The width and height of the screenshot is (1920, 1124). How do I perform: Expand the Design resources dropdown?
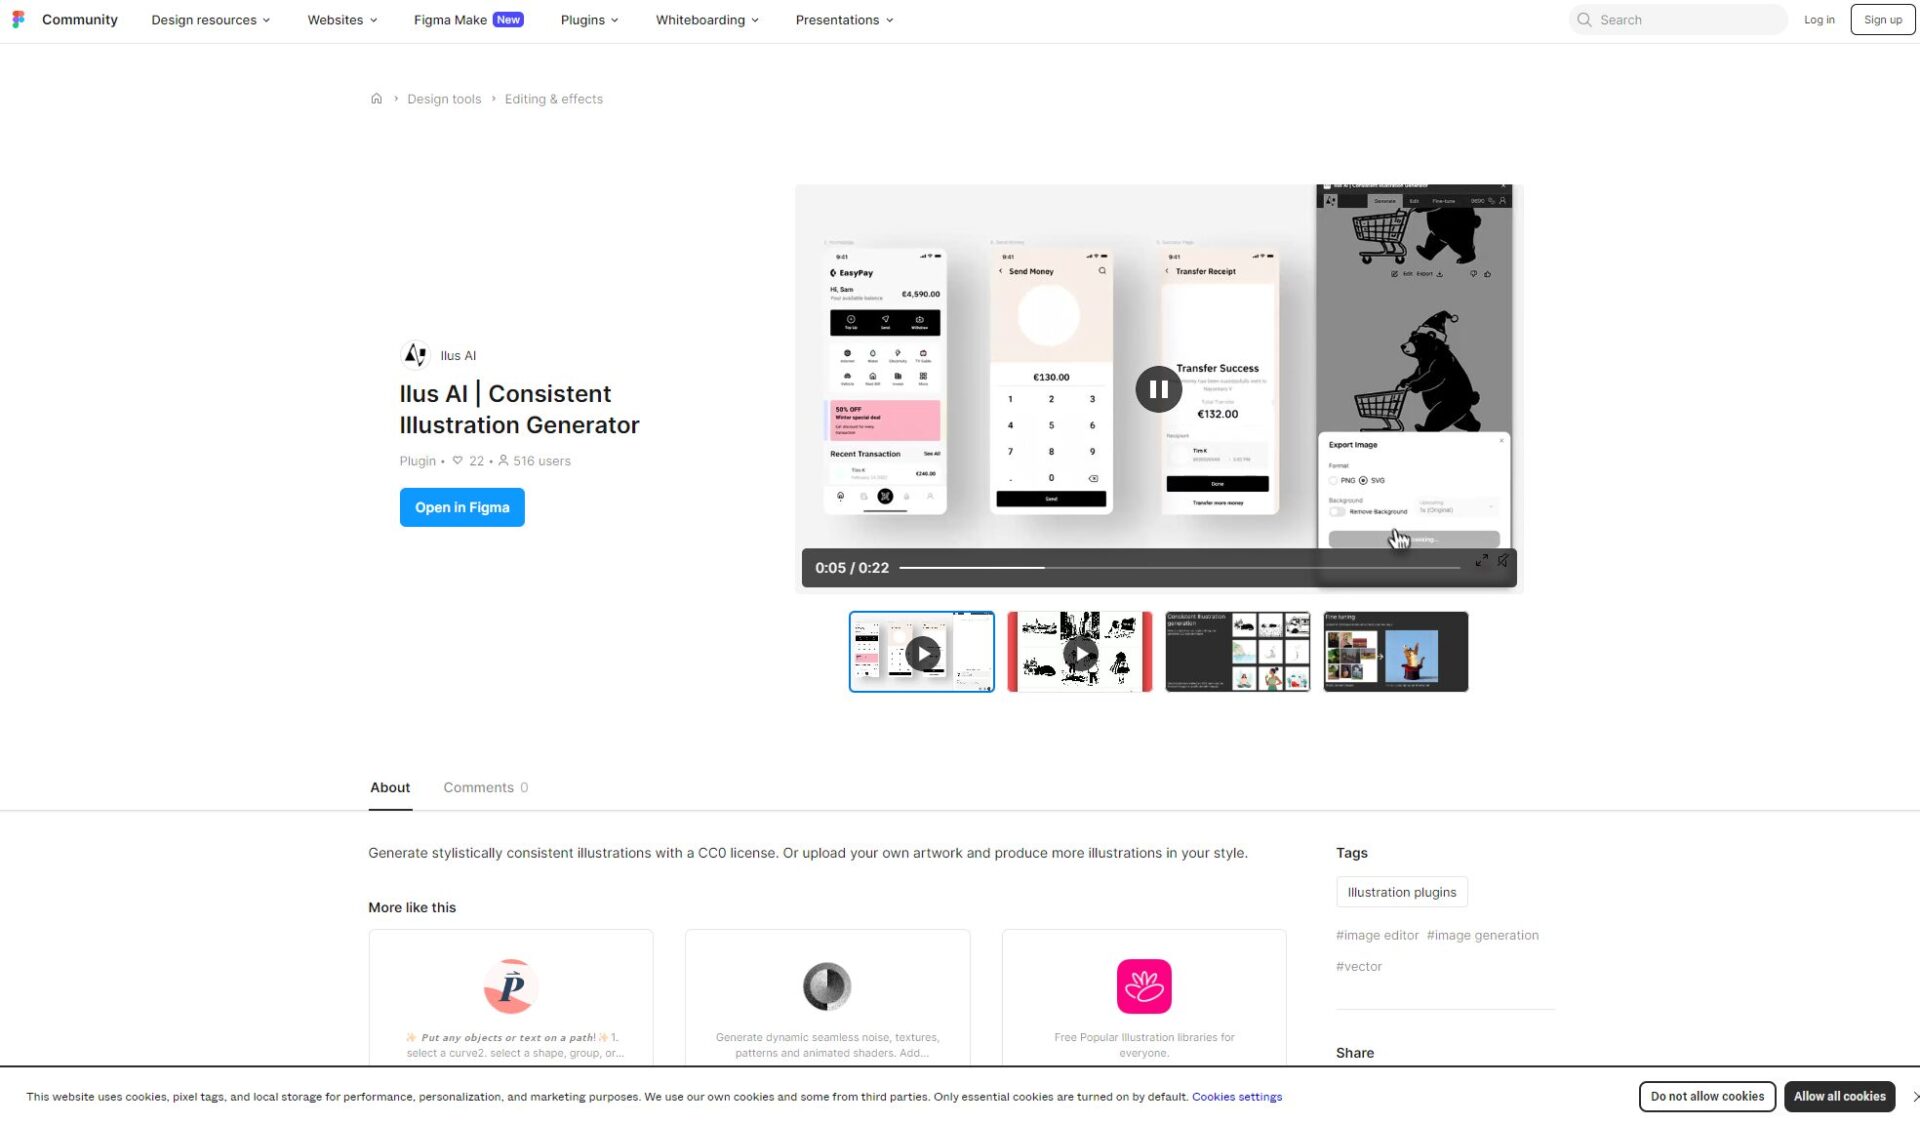pos(210,20)
